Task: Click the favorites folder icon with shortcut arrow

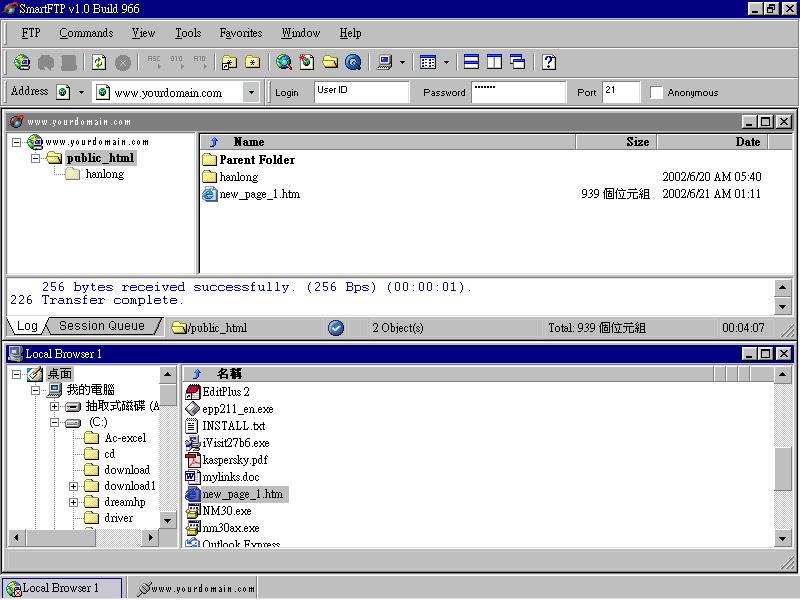Action: click(229, 62)
